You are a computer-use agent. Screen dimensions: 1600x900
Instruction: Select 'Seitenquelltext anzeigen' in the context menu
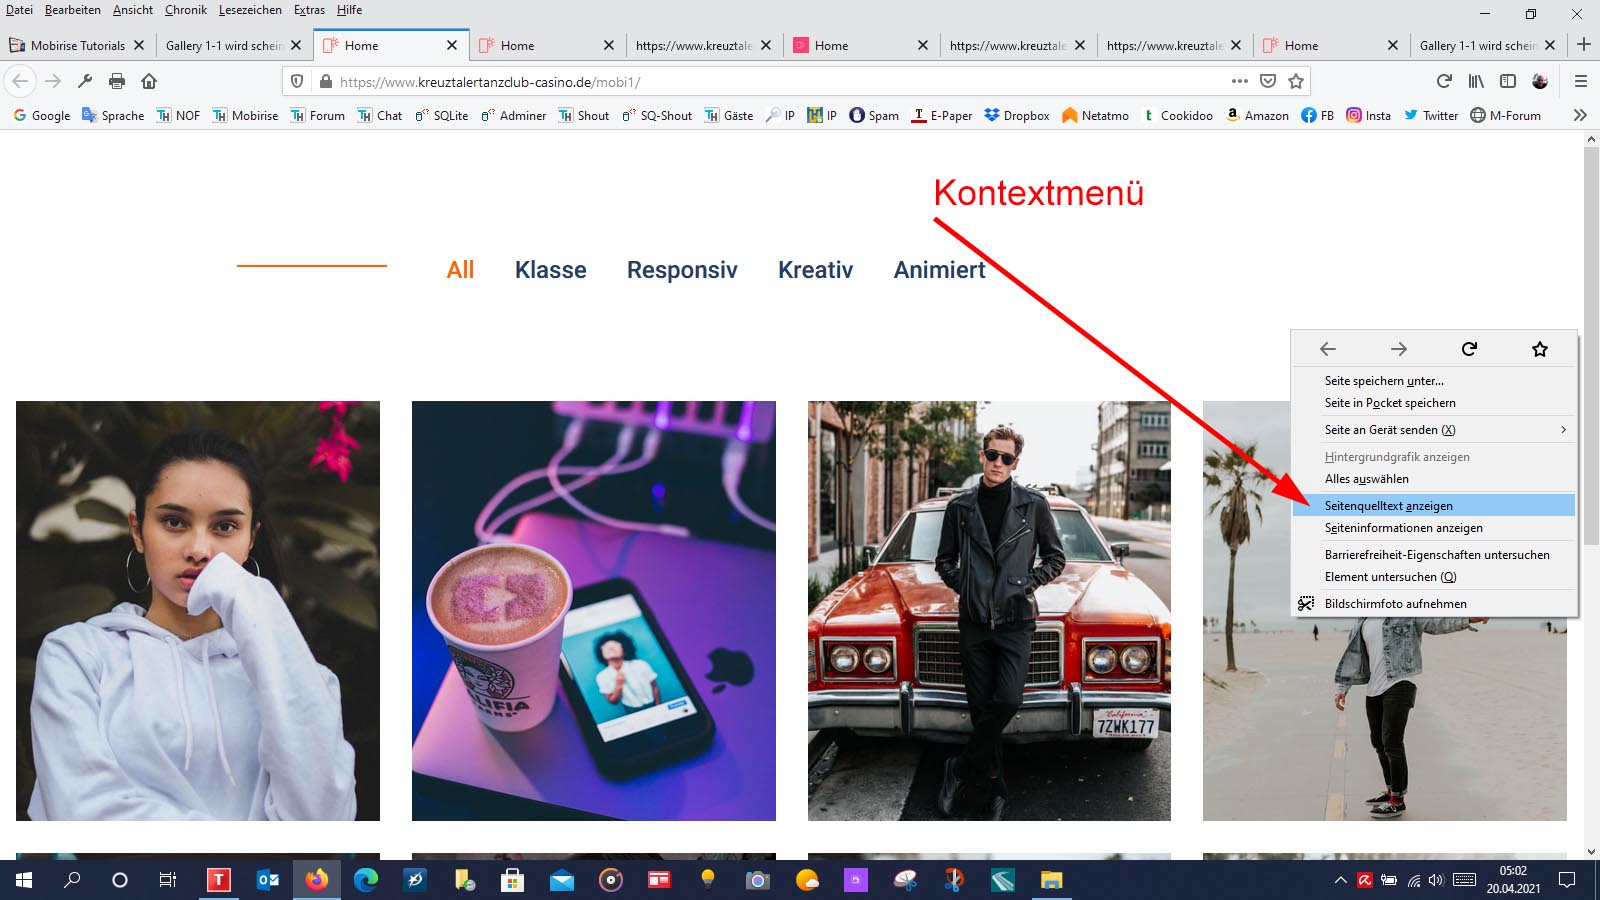tap(1388, 506)
